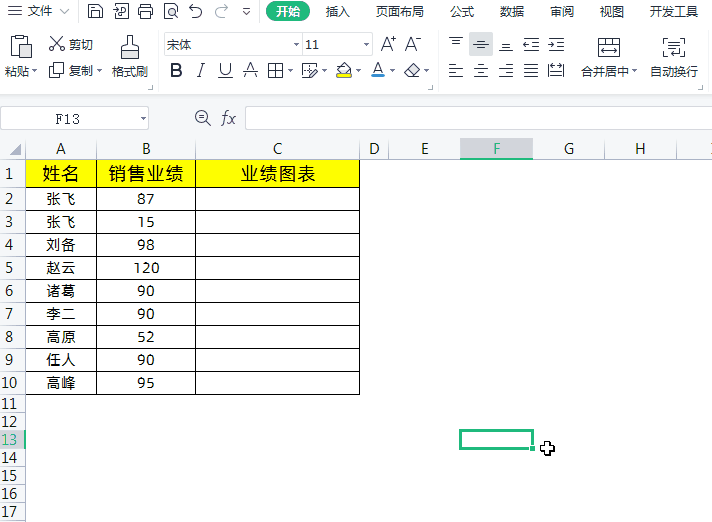Expand the quick access toolbar customize arrow

tap(247, 11)
